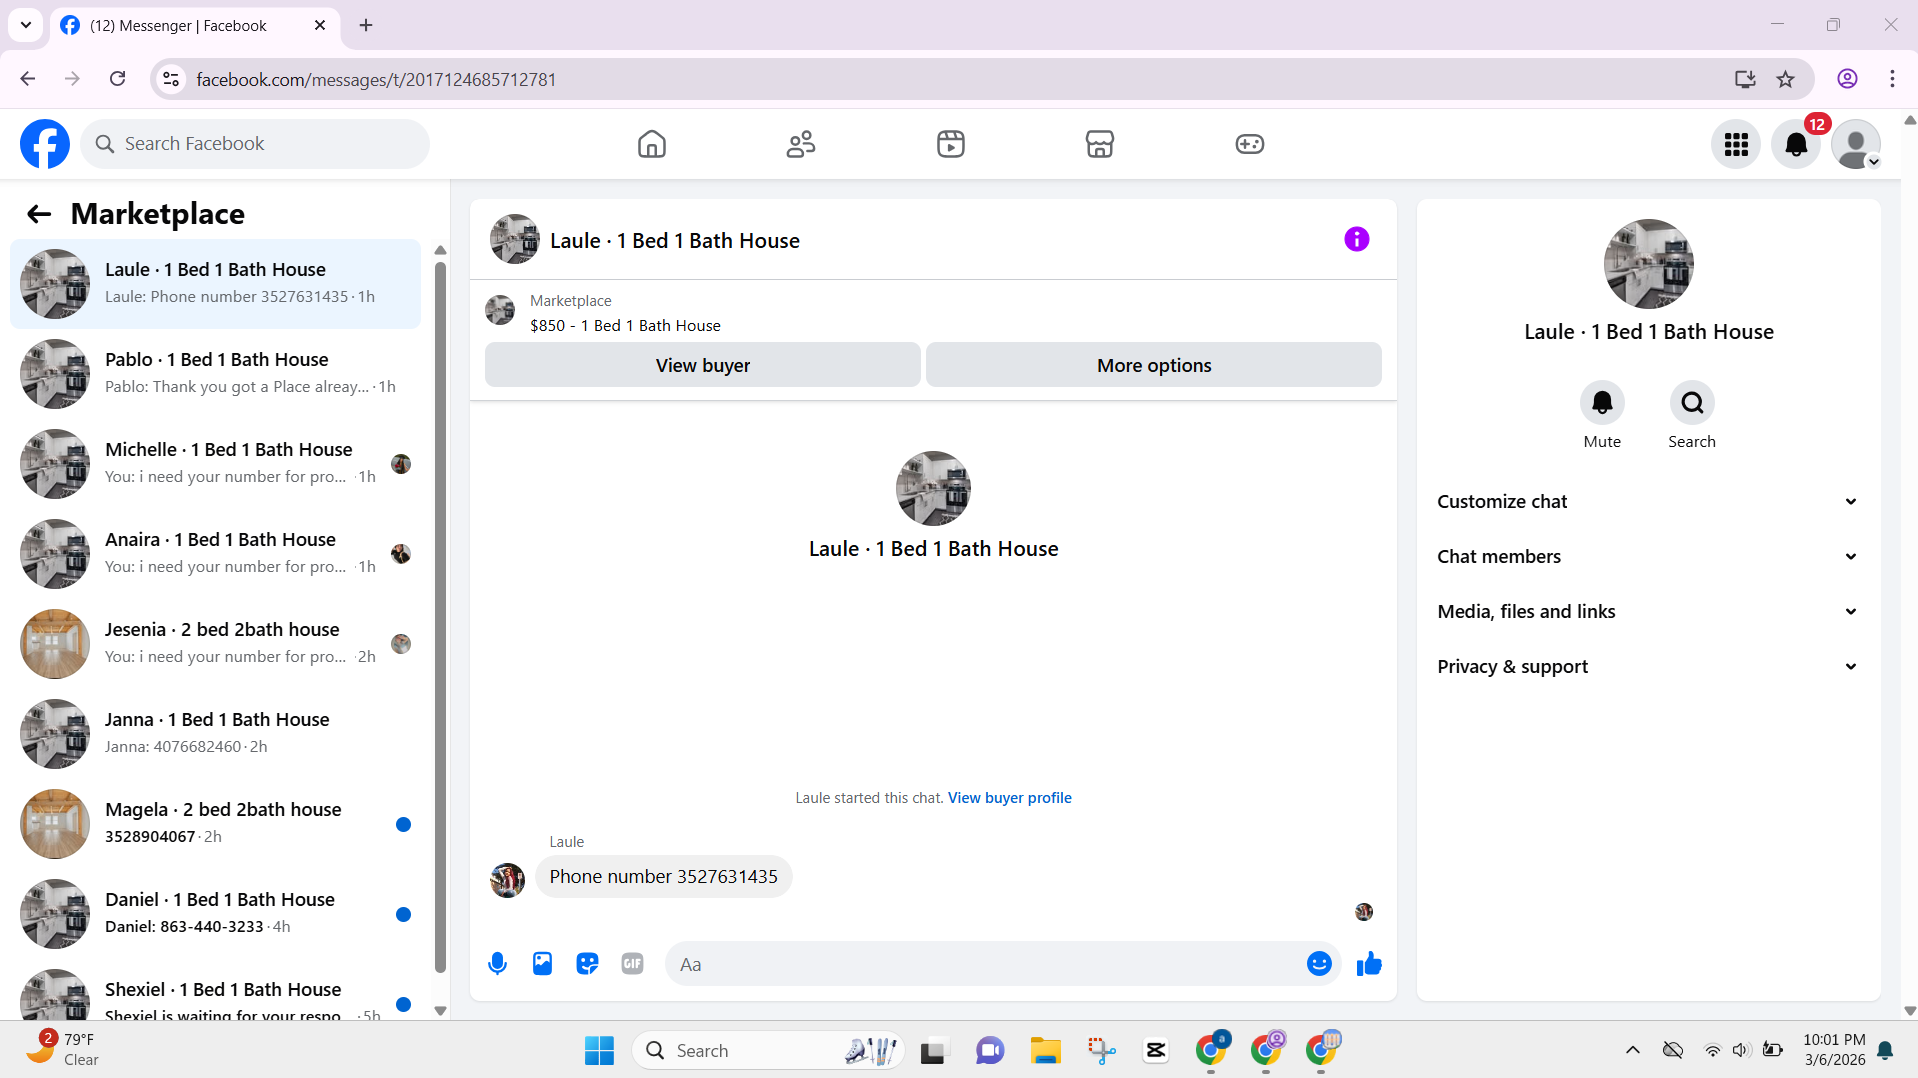The width and height of the screenshot is (1918, 1078).
Task: Open the Facebook home logo
Action: tap(45, 144)
